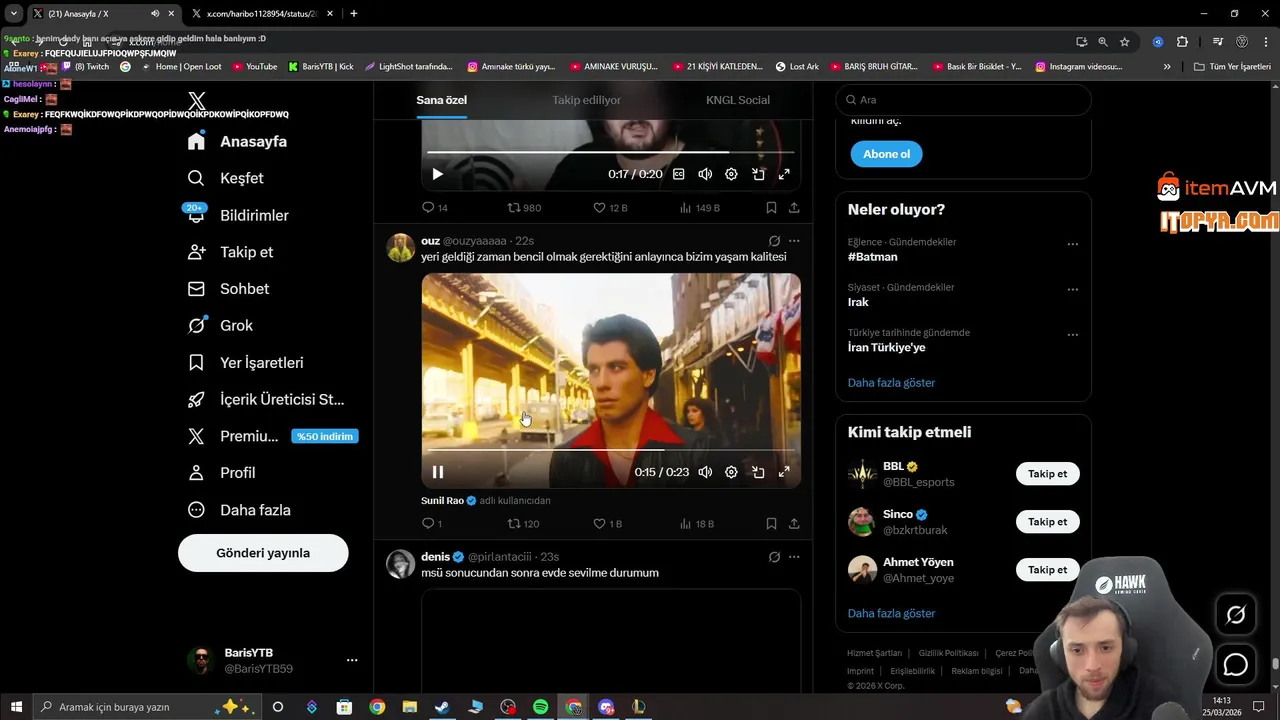The image size is (1280, 720).
Task: Reply to the post with 14 comments
Action: click(x=435, y=208)
